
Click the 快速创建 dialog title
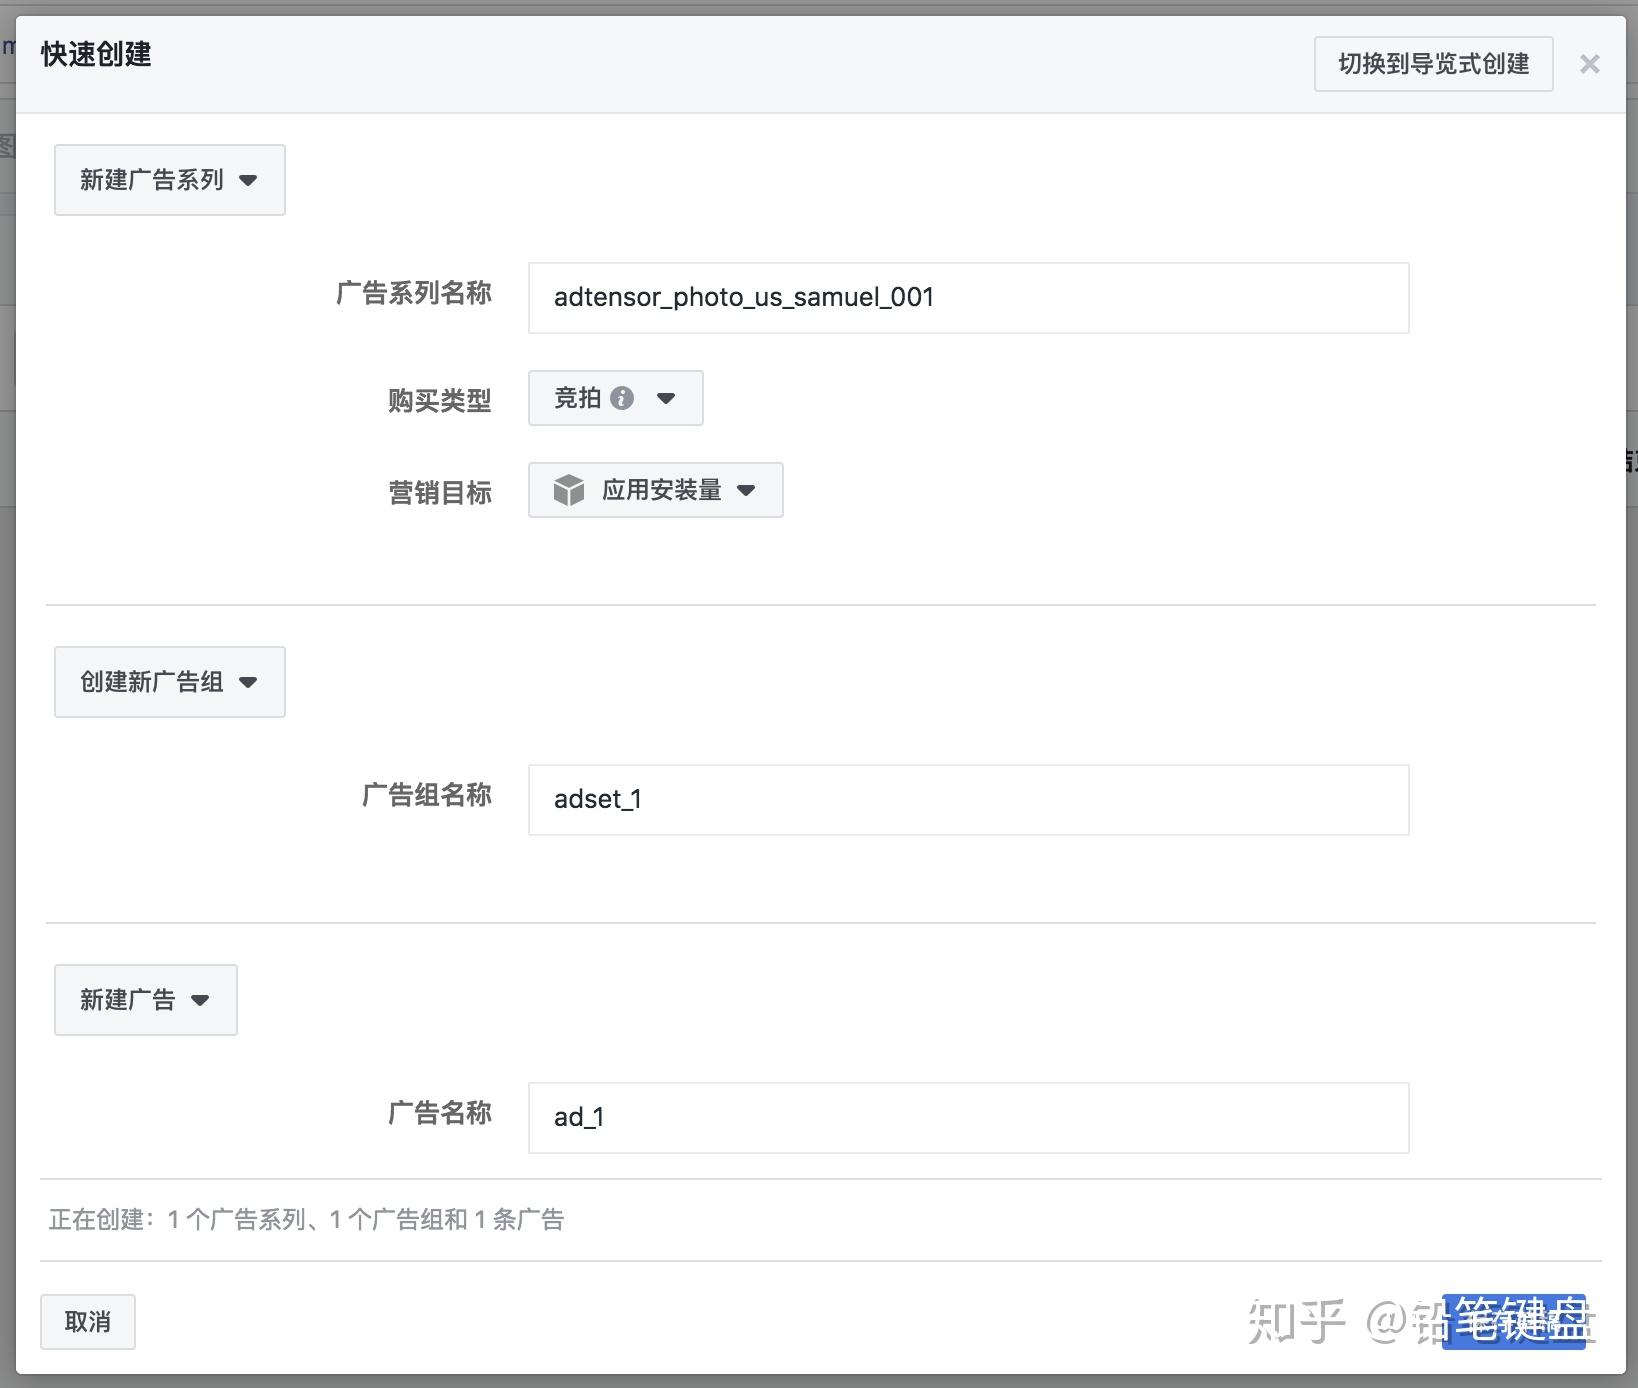click(96, 54)
